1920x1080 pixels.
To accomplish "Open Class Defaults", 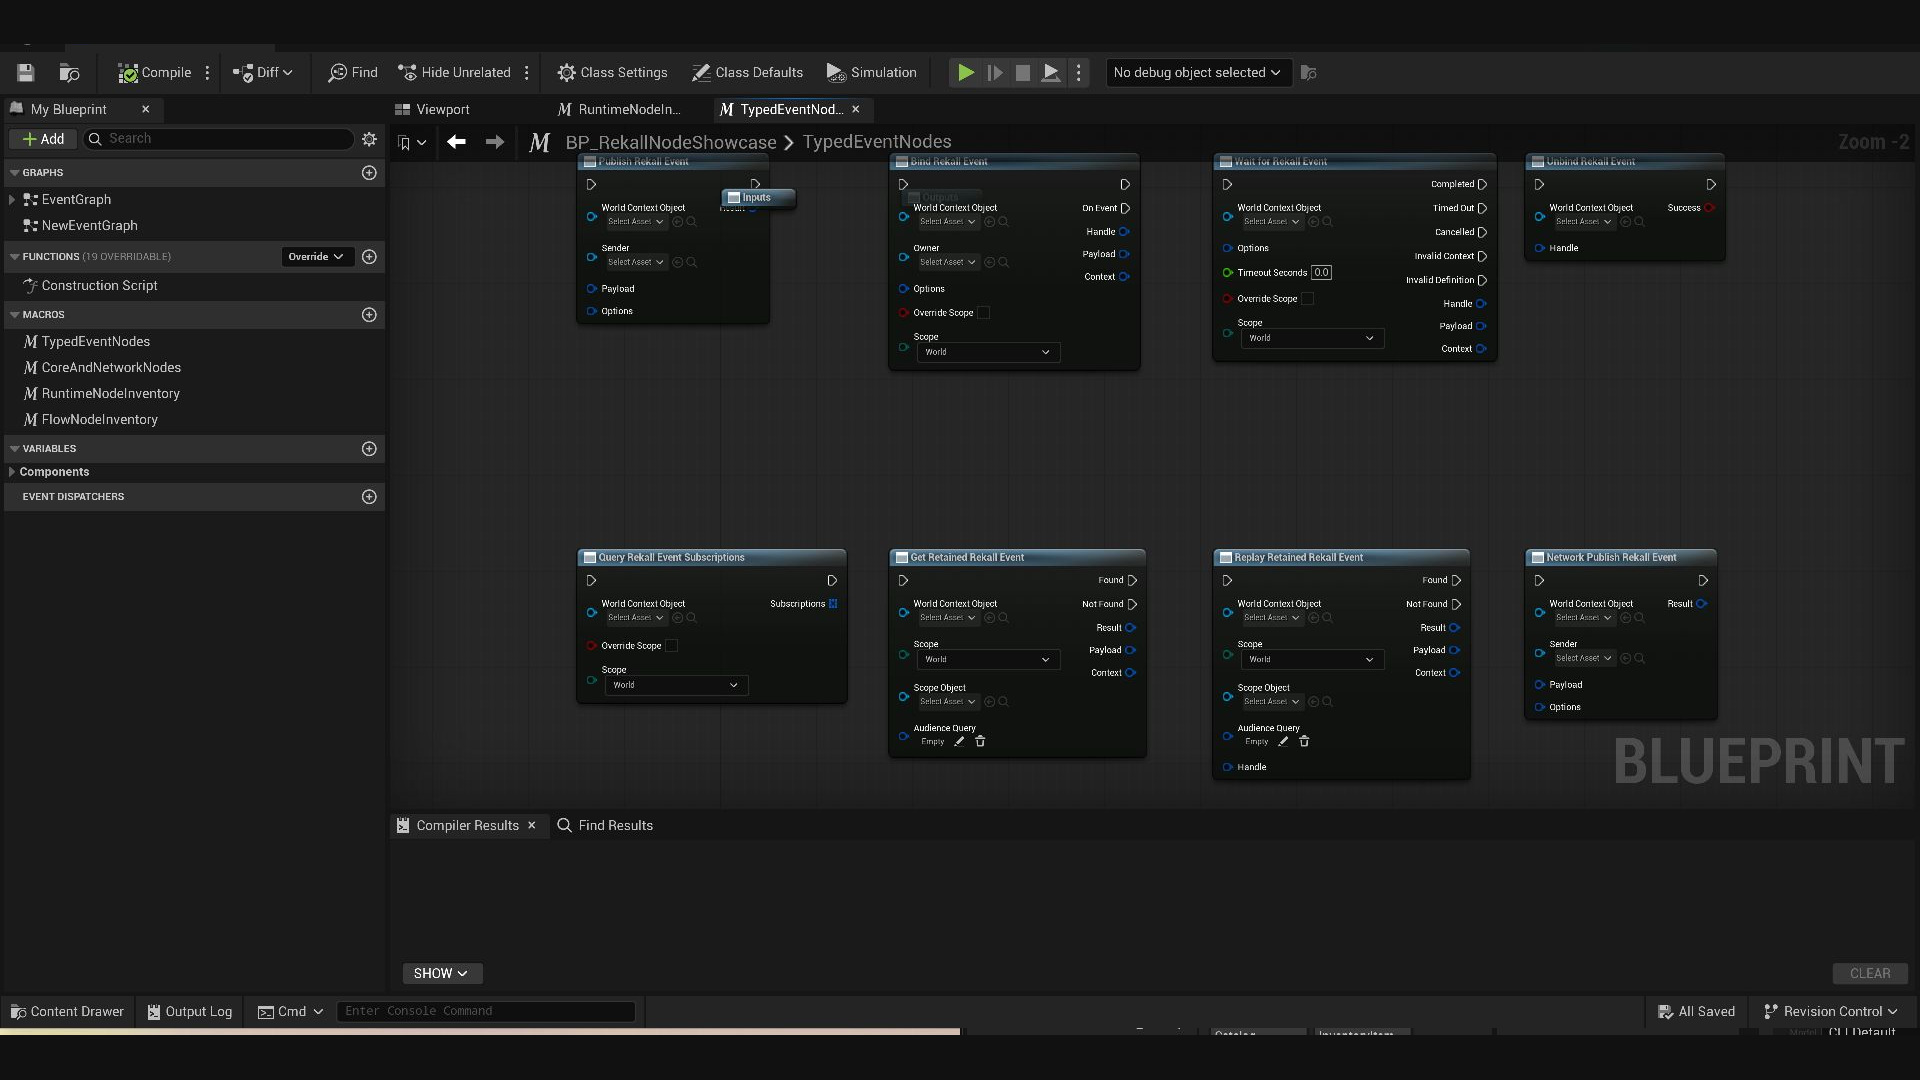I will click(747, 72).
